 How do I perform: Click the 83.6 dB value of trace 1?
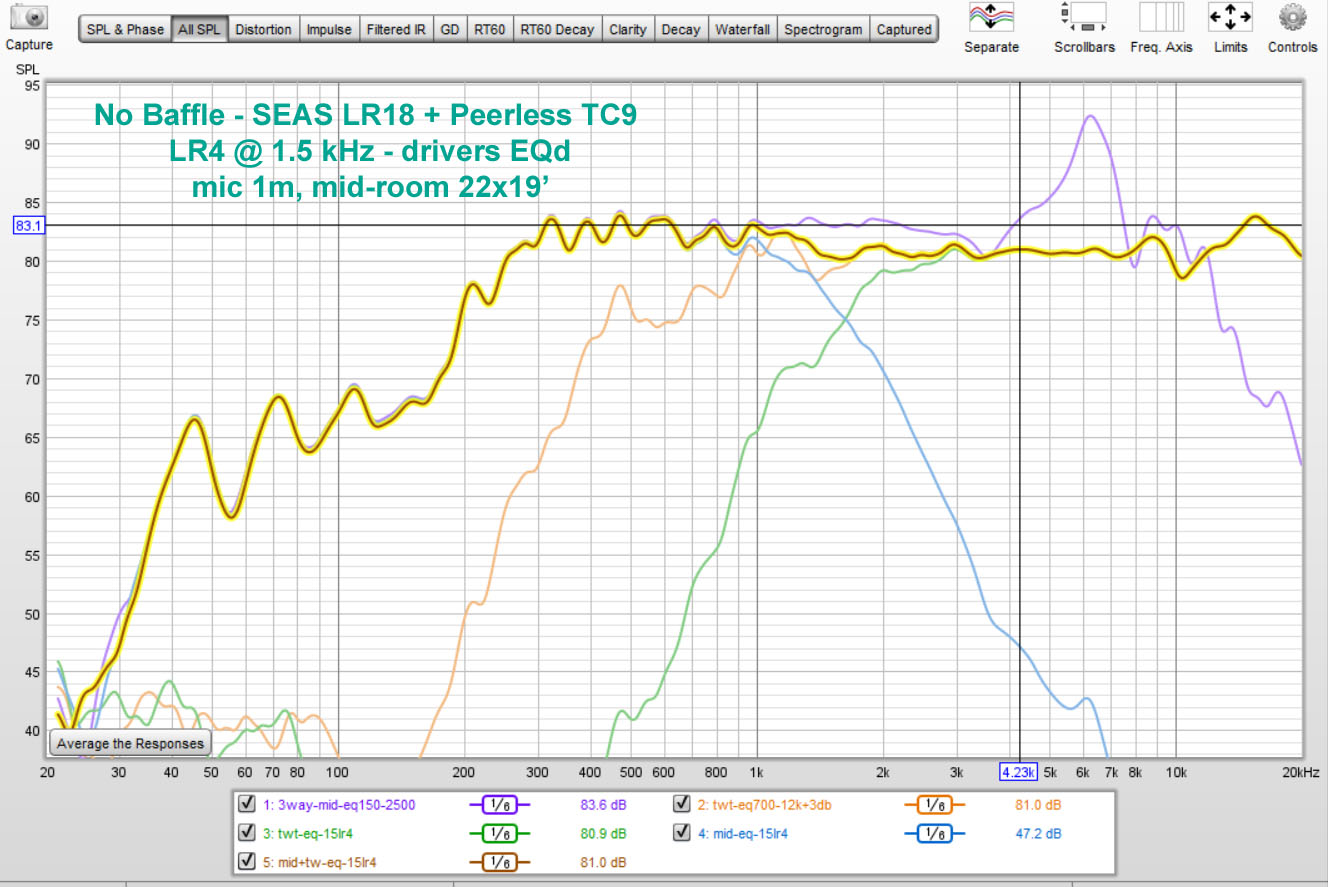603,805
